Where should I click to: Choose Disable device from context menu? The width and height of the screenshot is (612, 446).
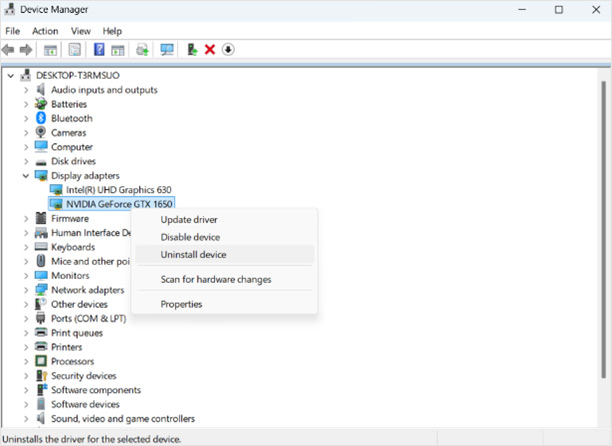[x=224, y=237]
